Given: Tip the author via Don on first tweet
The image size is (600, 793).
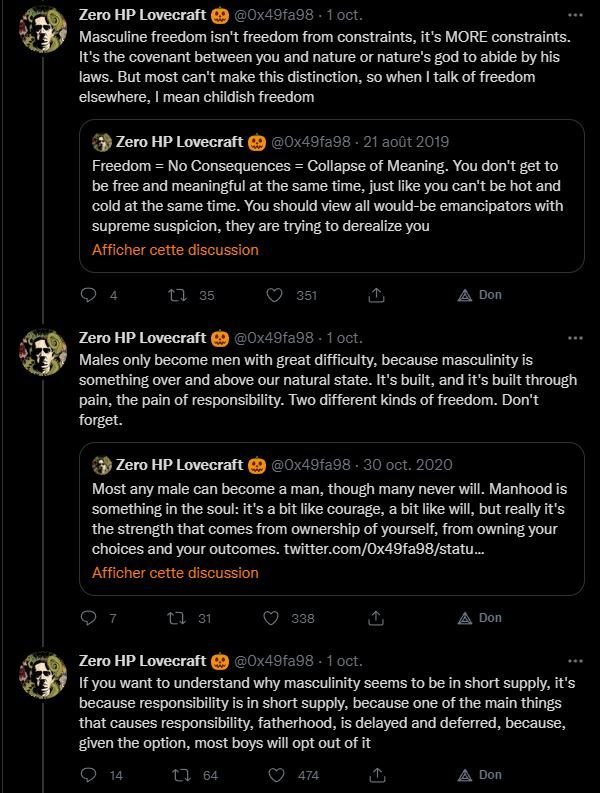Looking at the screenshot, I should coord(480,295).
